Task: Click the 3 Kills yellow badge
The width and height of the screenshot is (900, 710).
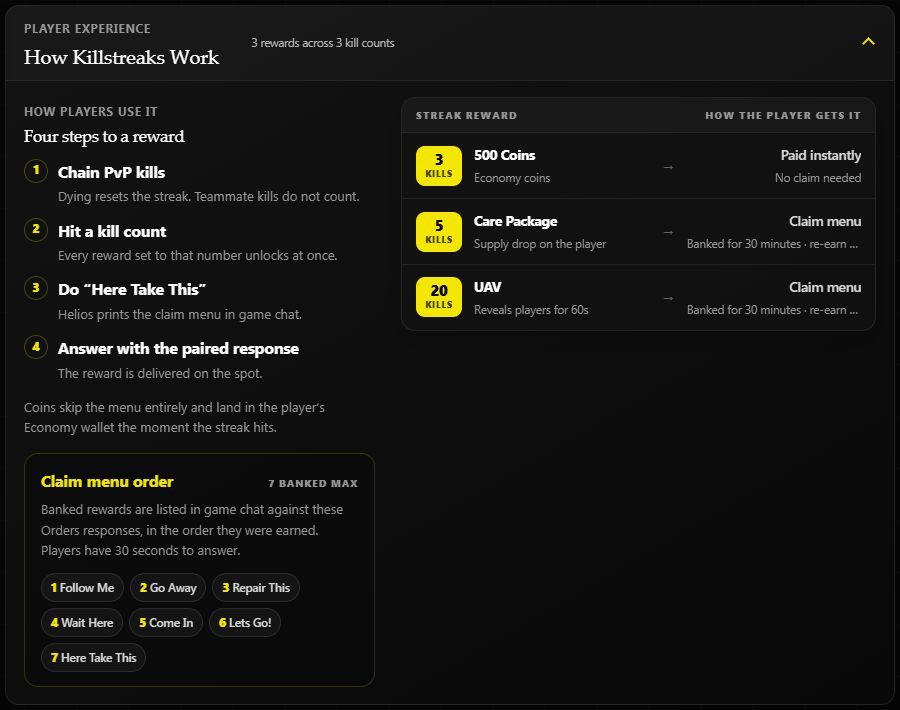Action: pos(439,166)
